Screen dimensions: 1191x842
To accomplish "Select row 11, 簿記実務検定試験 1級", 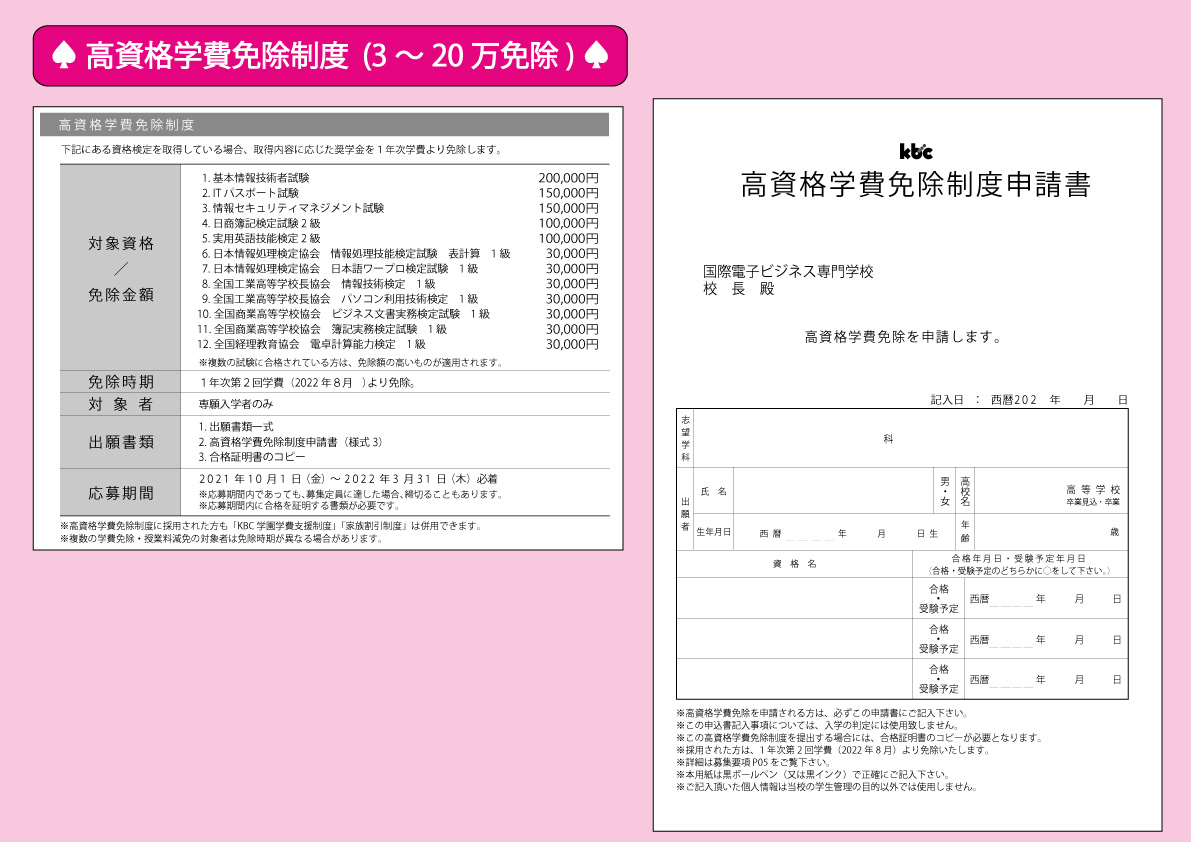I will [x=398, y=329].
